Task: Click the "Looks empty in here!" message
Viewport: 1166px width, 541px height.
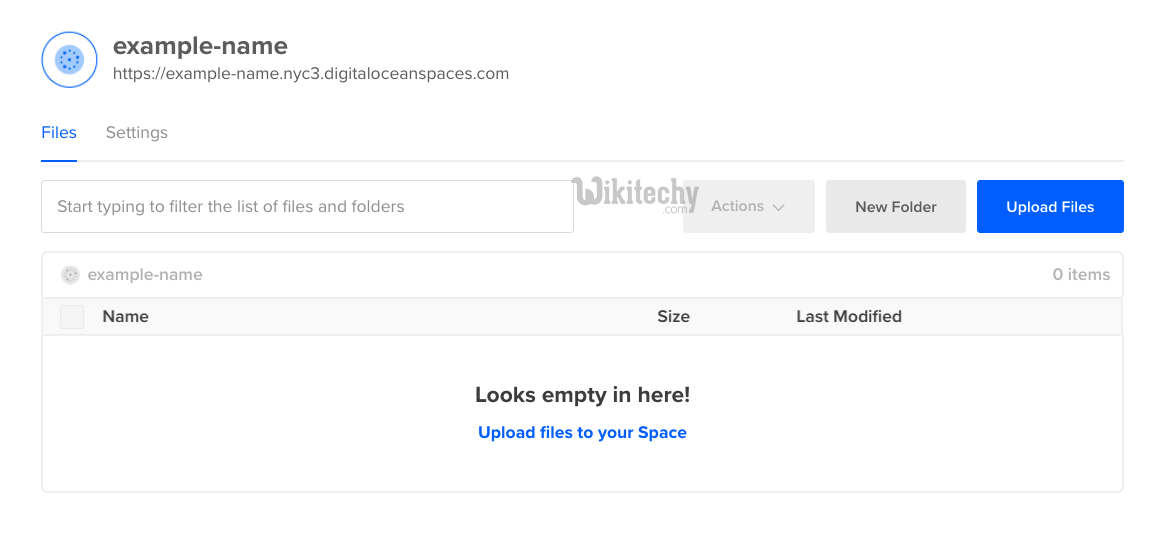Action: [582, 395]
